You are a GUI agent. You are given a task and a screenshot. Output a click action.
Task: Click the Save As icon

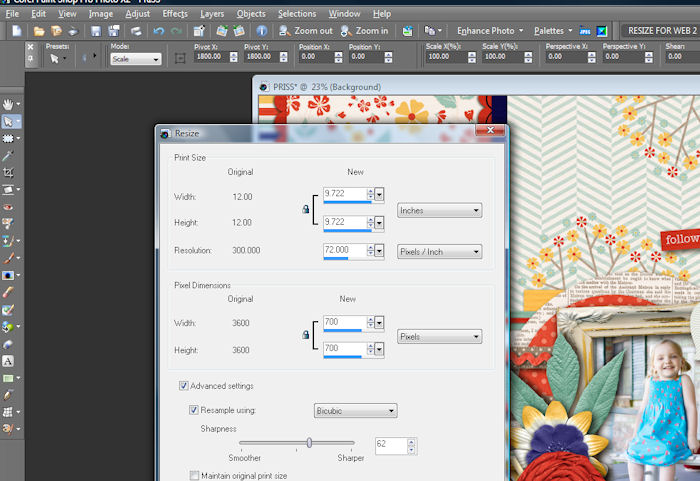pyautogui.click(x=114, y=31)
